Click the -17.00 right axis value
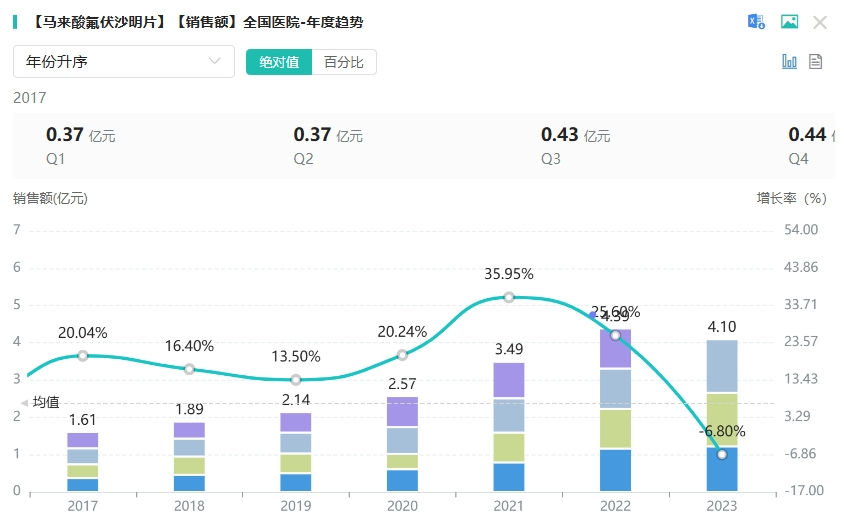The height and width of the screenshot is (521, 844). pyautogui.click(x=804, y=491)
